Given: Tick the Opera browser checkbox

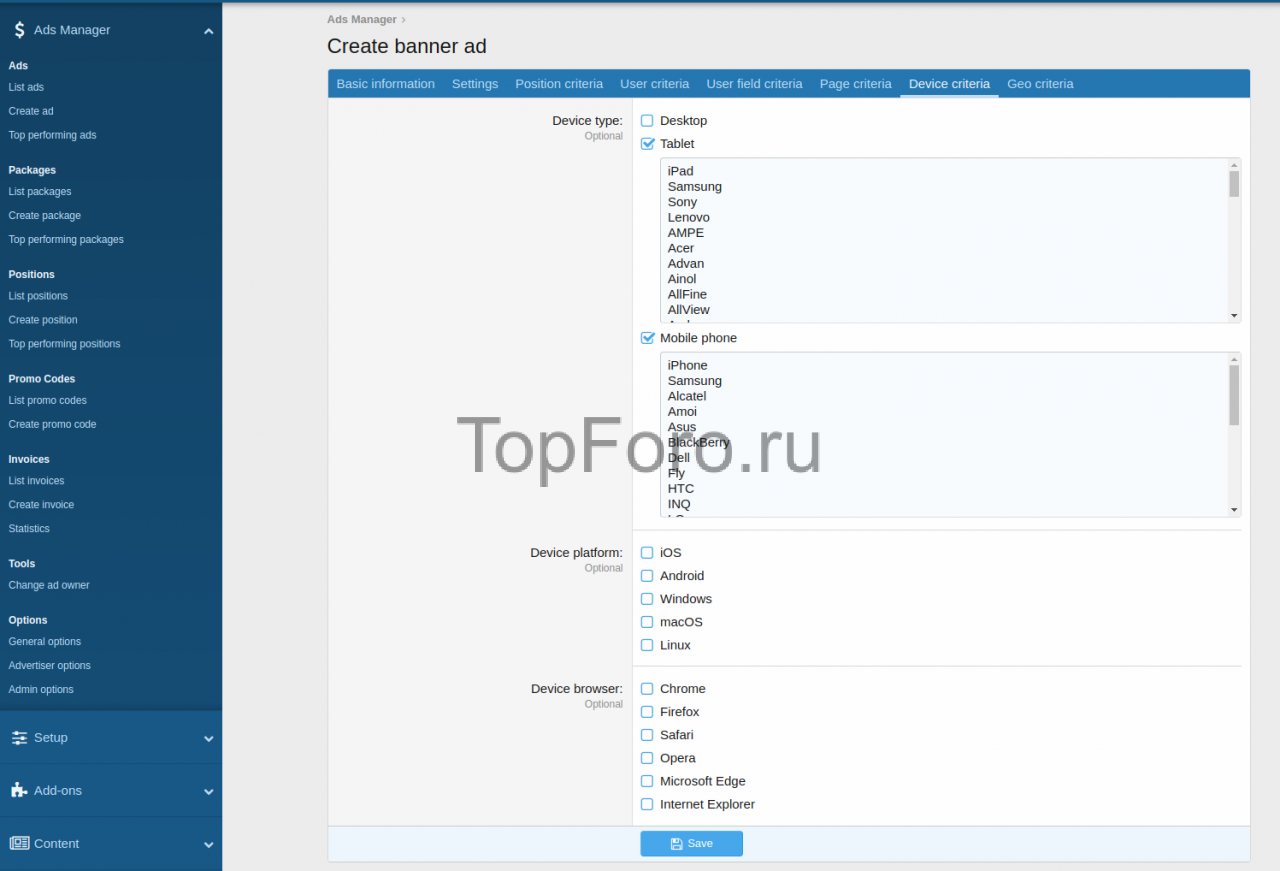Looking at the screenshot, I should click(647, 758).
